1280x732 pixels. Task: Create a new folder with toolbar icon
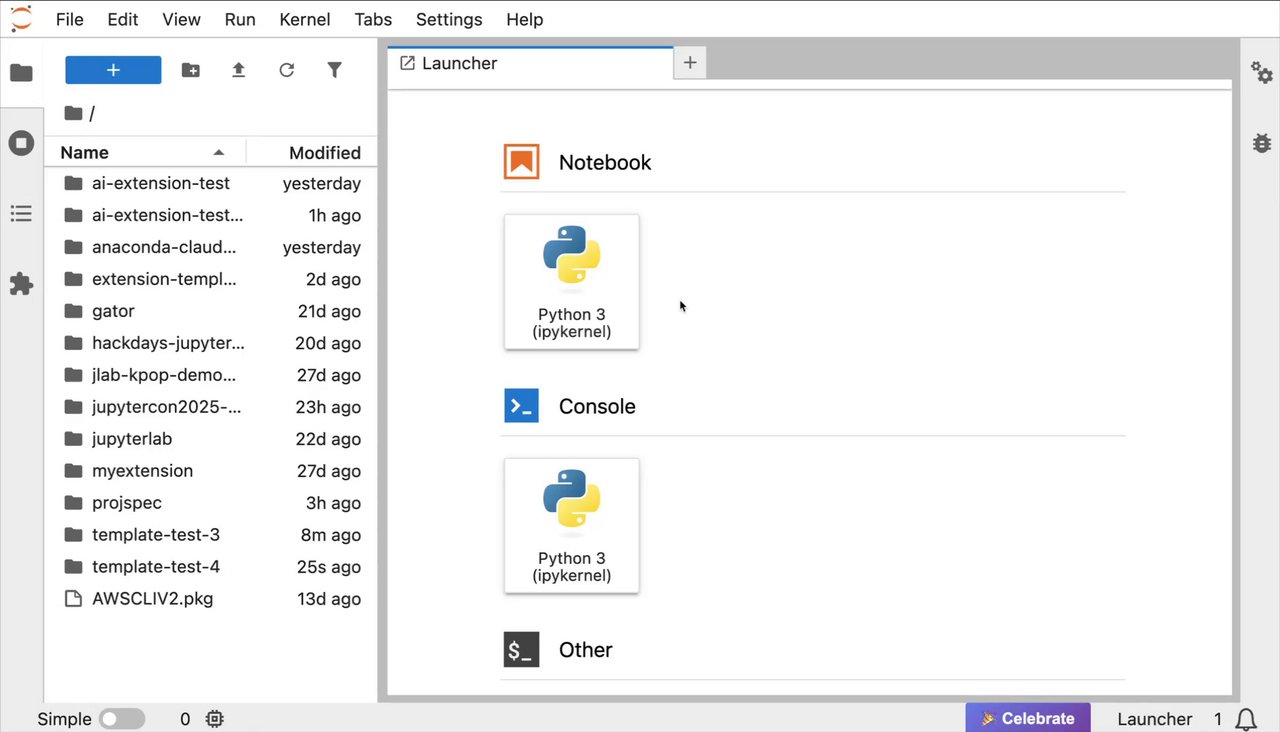[190, 70]
